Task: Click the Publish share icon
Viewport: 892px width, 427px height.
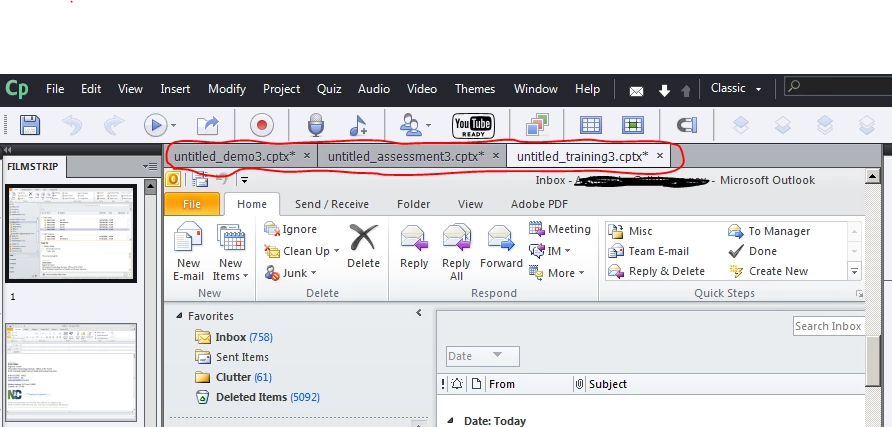Action: pos(208,125)
